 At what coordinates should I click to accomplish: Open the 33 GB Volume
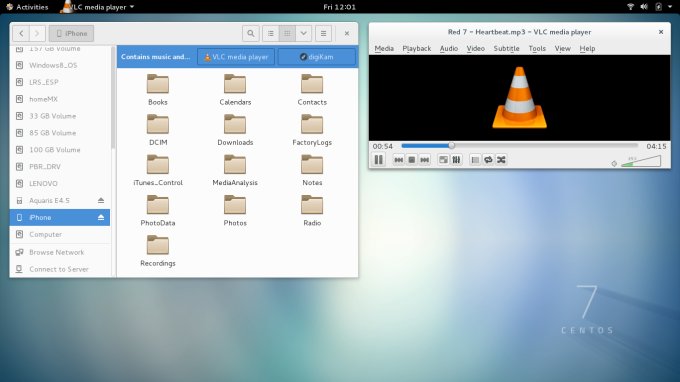click(60, 116)
